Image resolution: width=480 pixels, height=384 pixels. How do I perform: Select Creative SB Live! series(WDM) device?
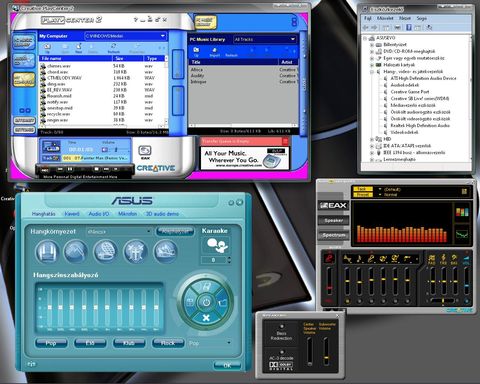click(420, 99)
